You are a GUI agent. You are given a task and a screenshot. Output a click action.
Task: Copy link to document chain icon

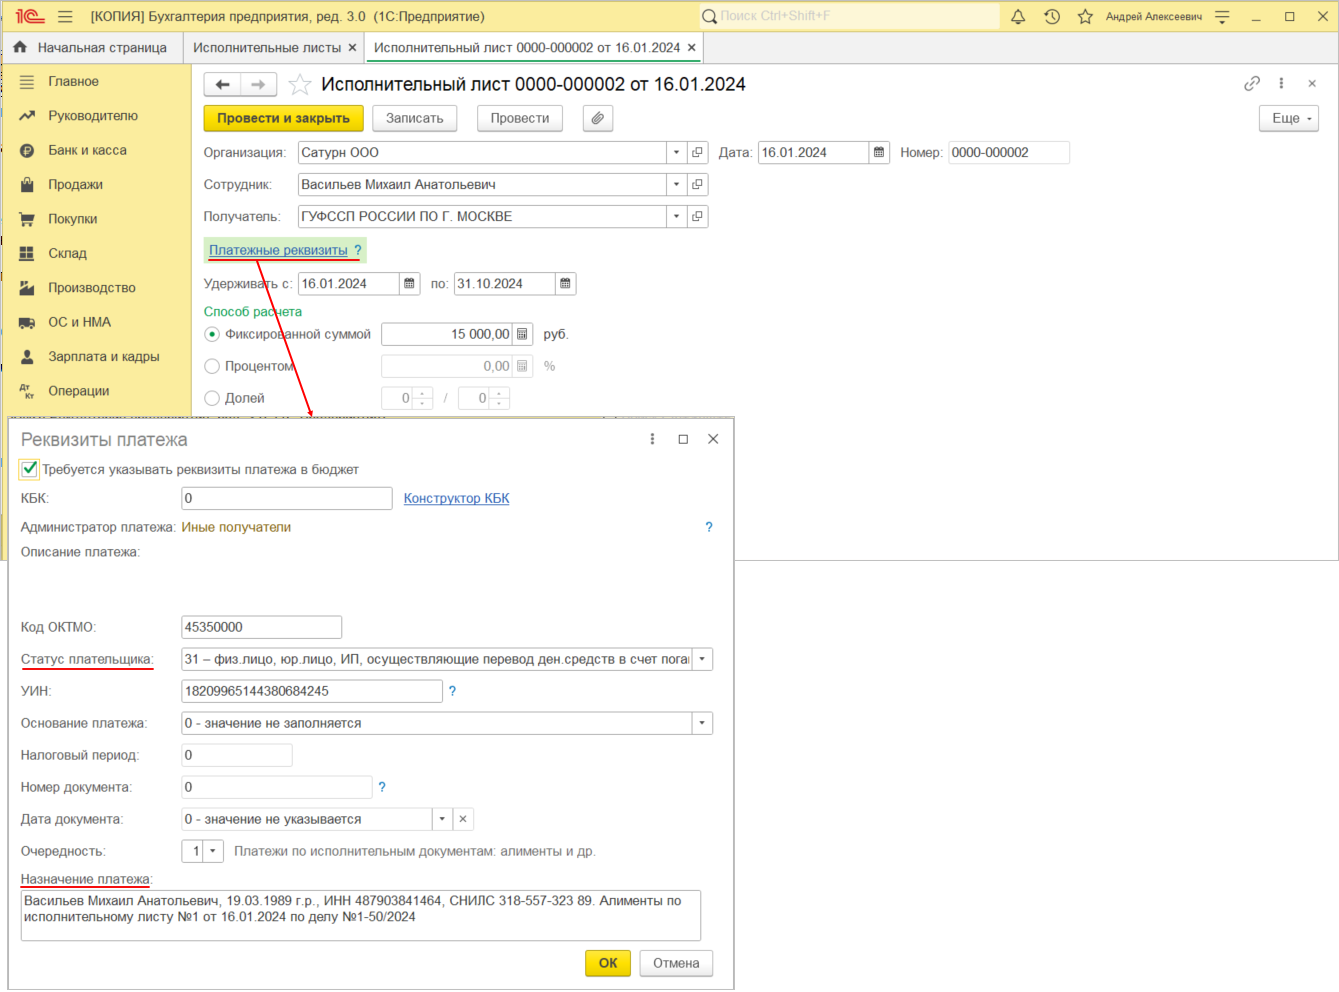(1252, 84)
